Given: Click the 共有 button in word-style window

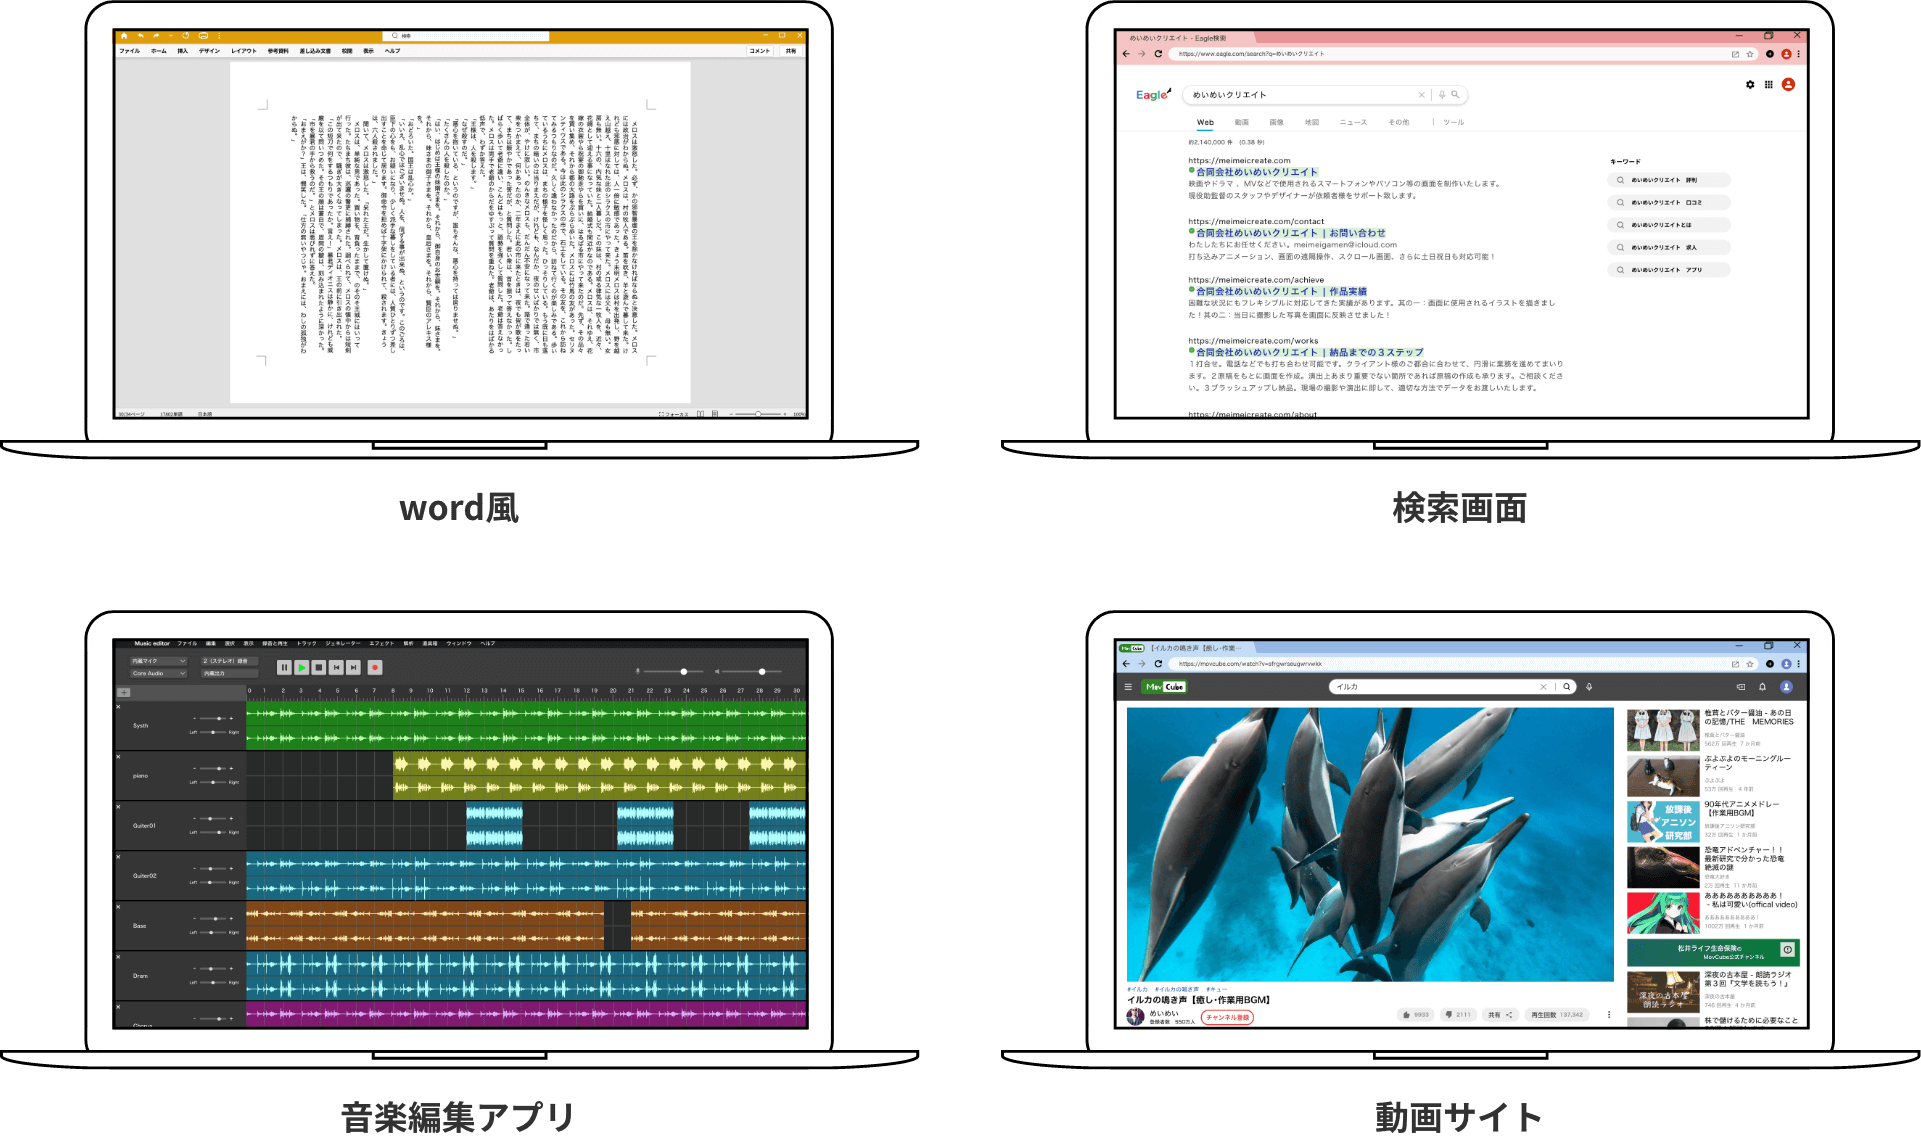Looking at the screenshot, I should pyautogui.click(x=791, y=51).
